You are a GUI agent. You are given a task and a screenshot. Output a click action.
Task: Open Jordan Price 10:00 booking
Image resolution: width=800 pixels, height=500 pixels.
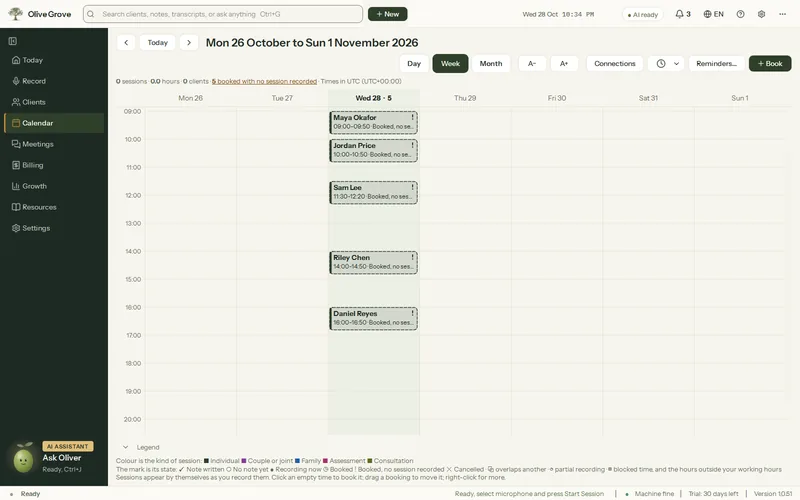tap(373, 151)
